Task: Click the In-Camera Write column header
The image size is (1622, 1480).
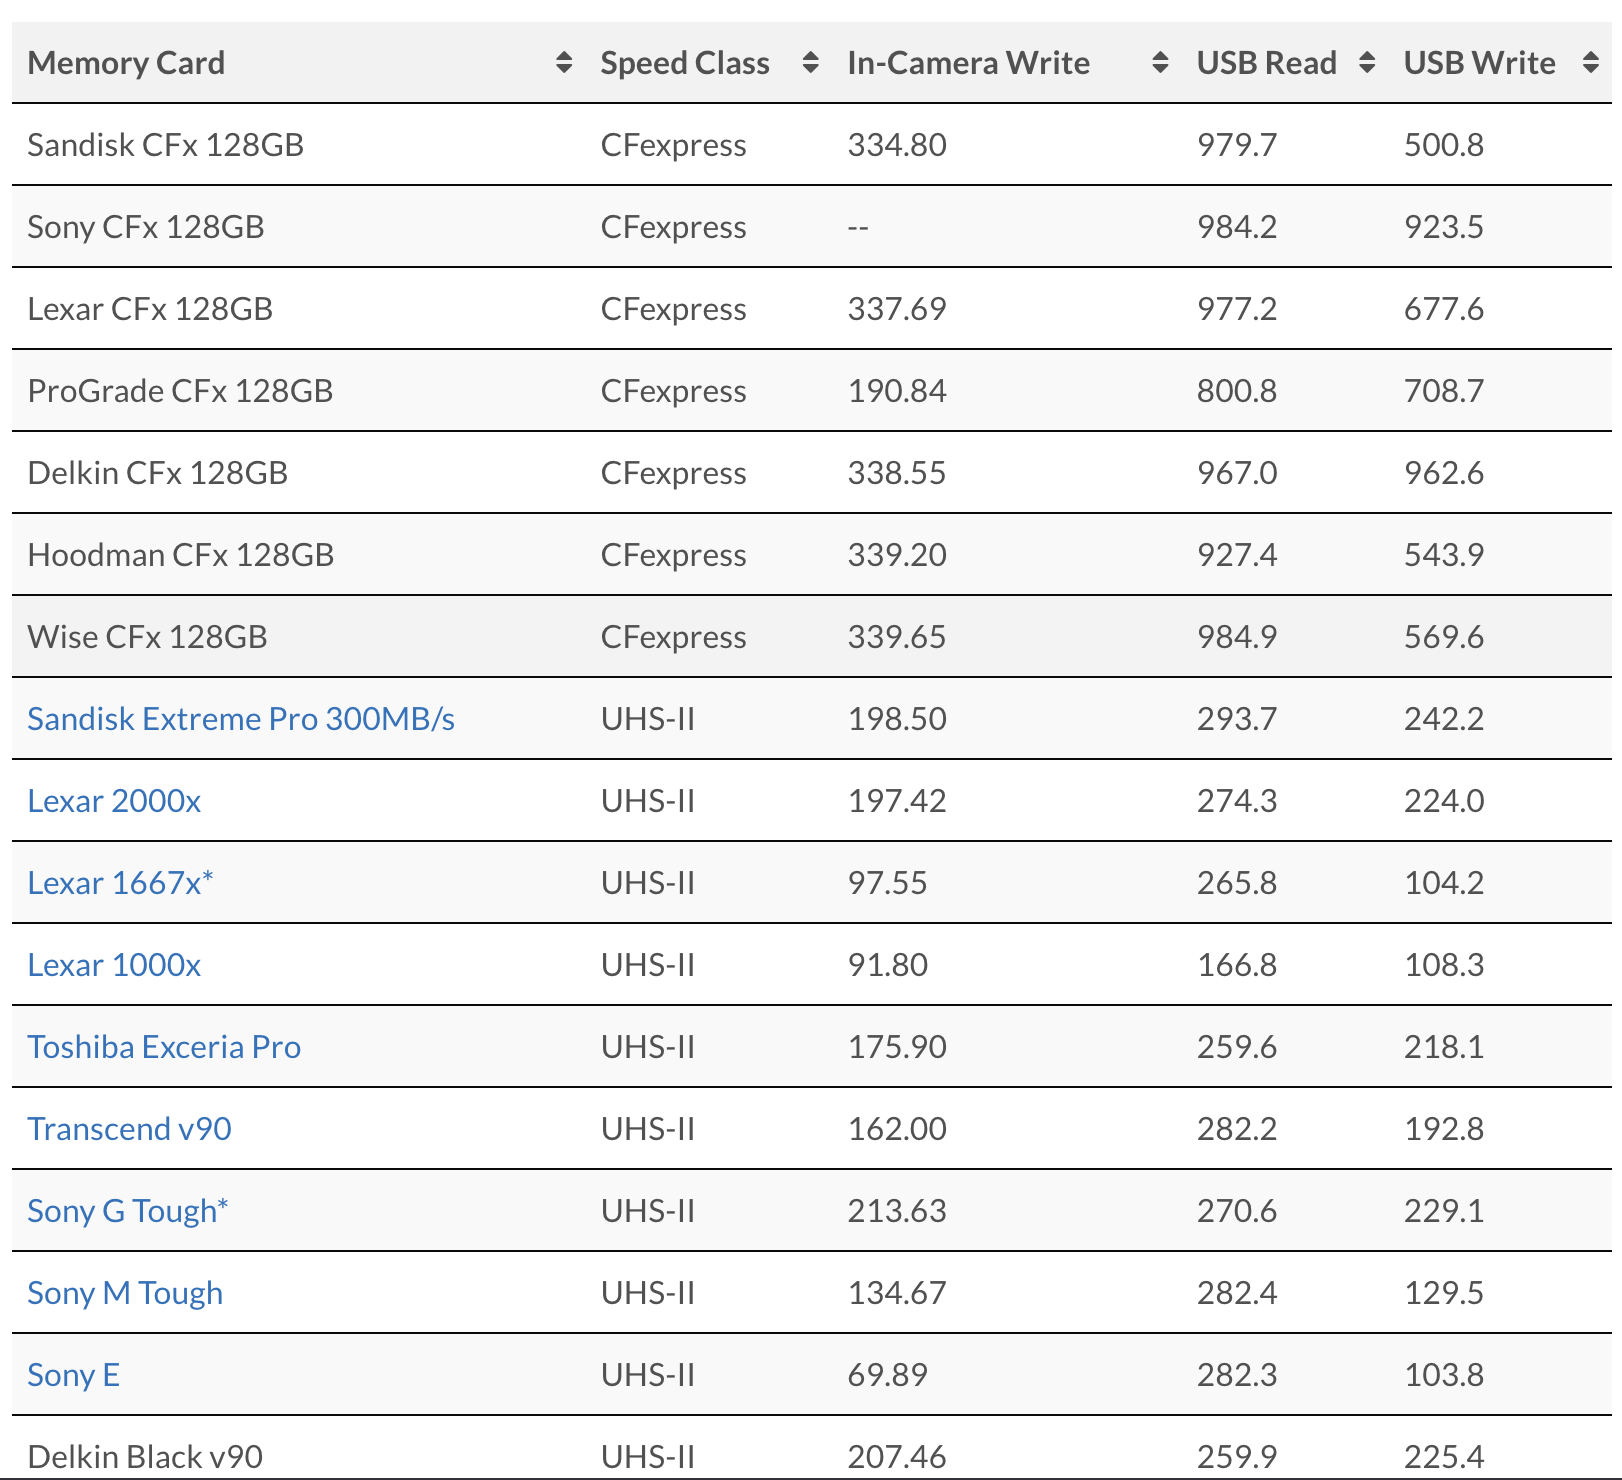Action: coord(1007,63)
